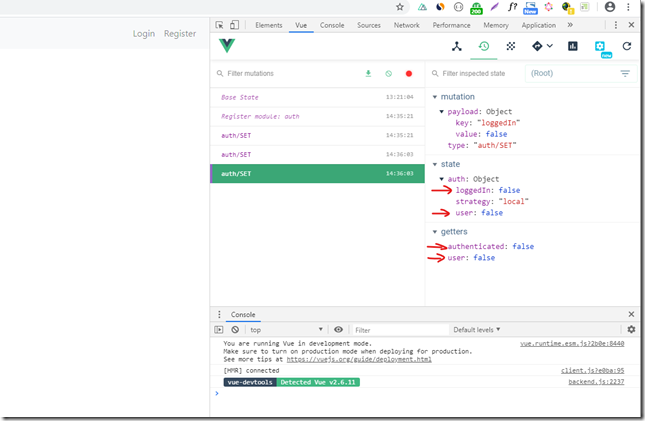
Task: Click the Commit All download icon
Action: pyautogui.click(x=368, y=73)
